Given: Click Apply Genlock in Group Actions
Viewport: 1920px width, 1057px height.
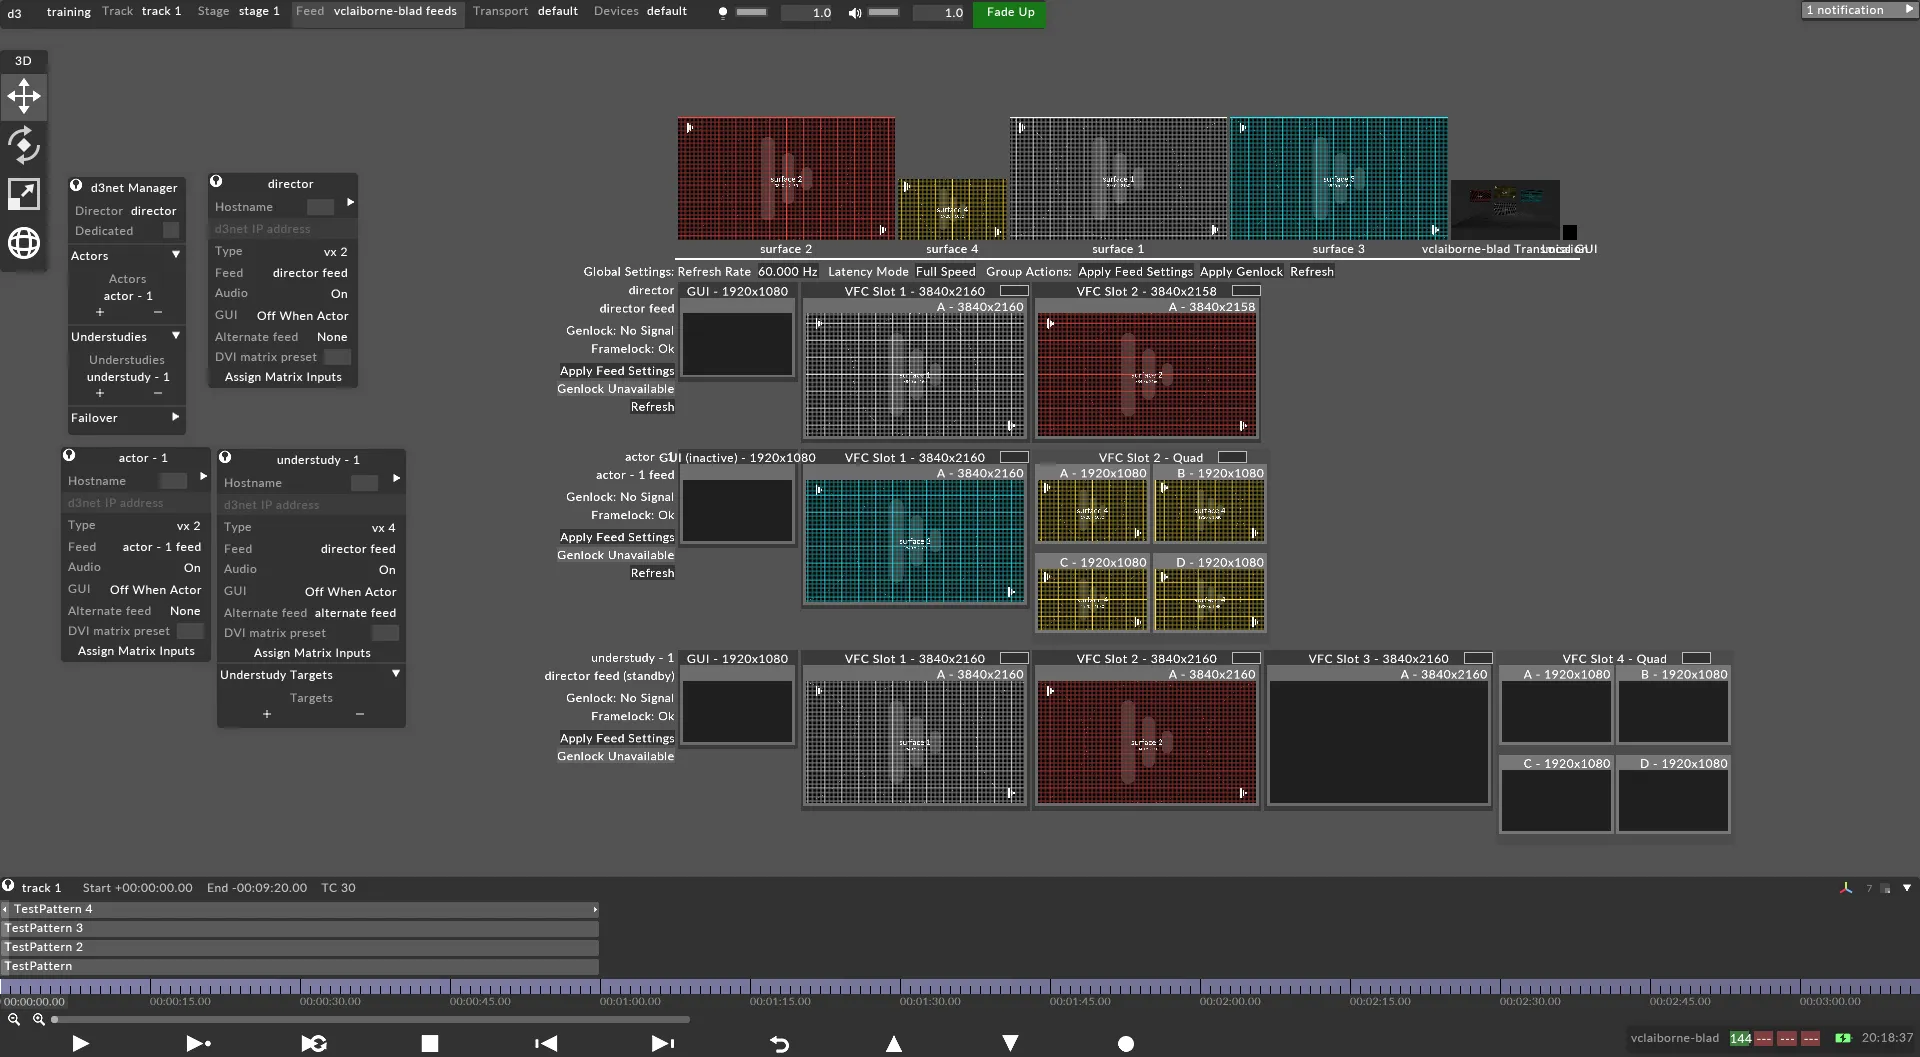Looking at the screenshot, I should (x=1241, y=271).
